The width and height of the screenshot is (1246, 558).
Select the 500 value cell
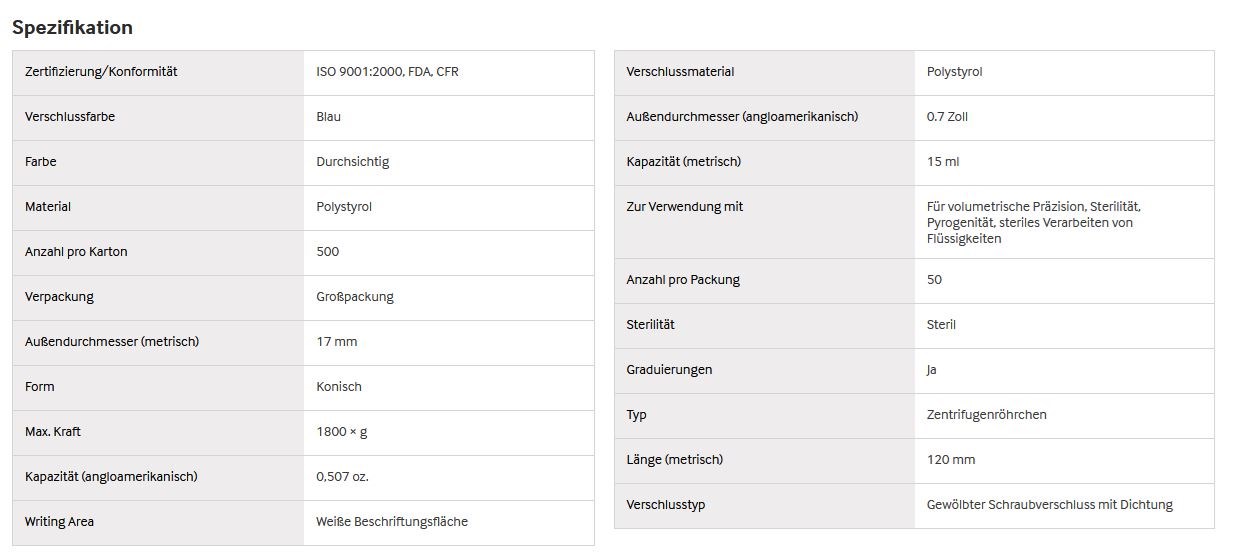tap(449, 253)
